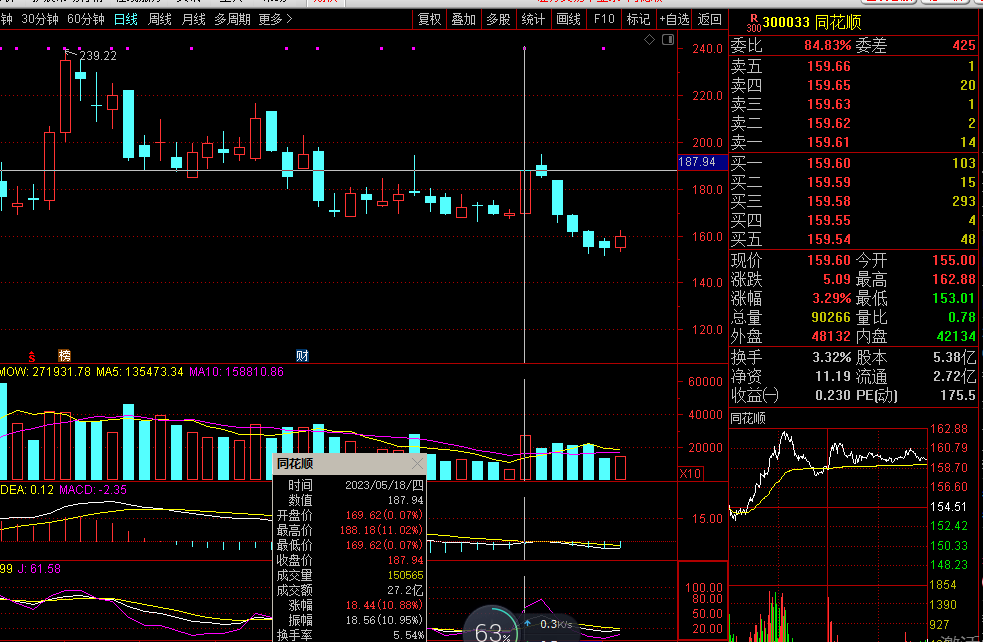Click the J: 61.58 KDJ label
This screenshot has height=642, width=983.
click(39, 569)
